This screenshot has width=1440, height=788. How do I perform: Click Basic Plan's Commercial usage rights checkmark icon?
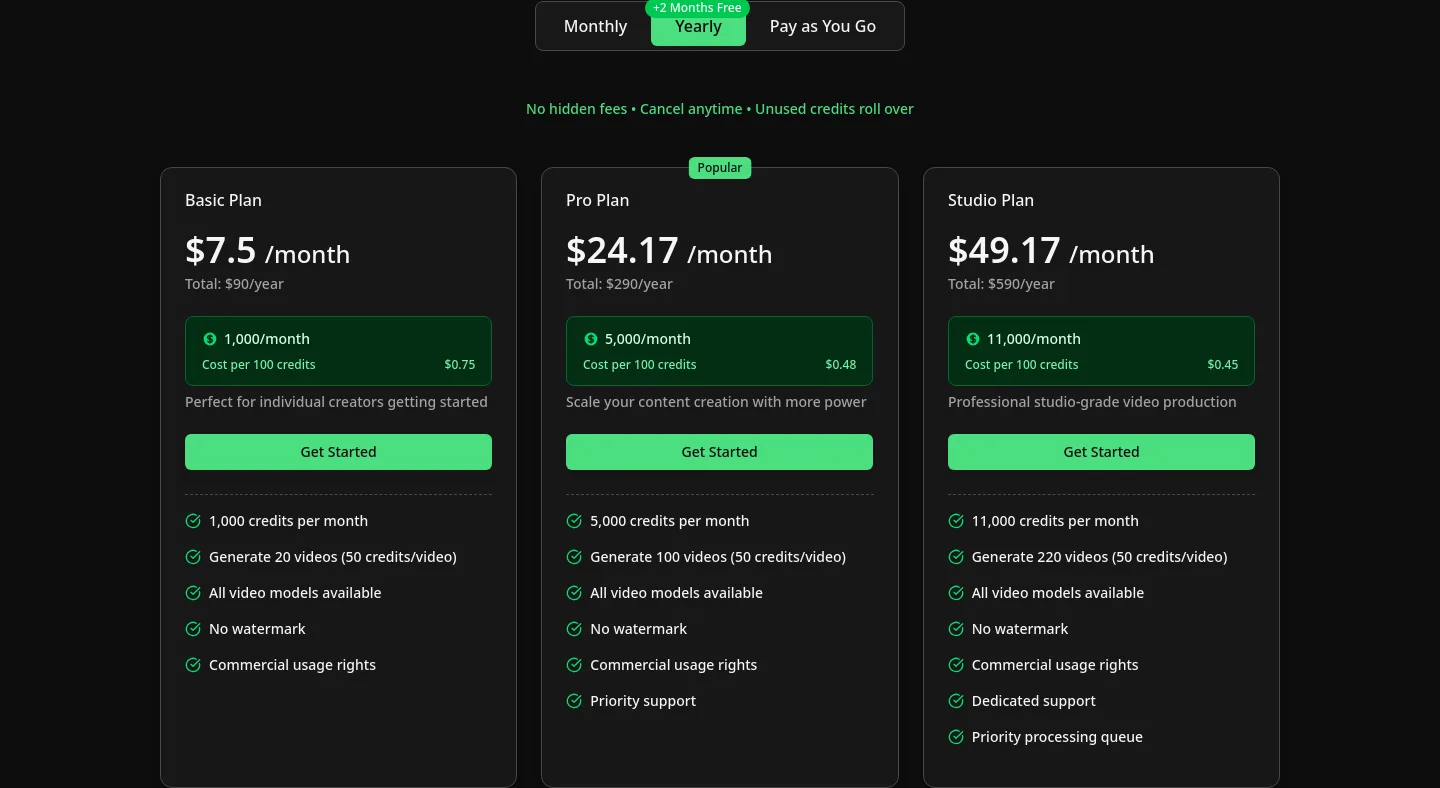tap(193, 665)
